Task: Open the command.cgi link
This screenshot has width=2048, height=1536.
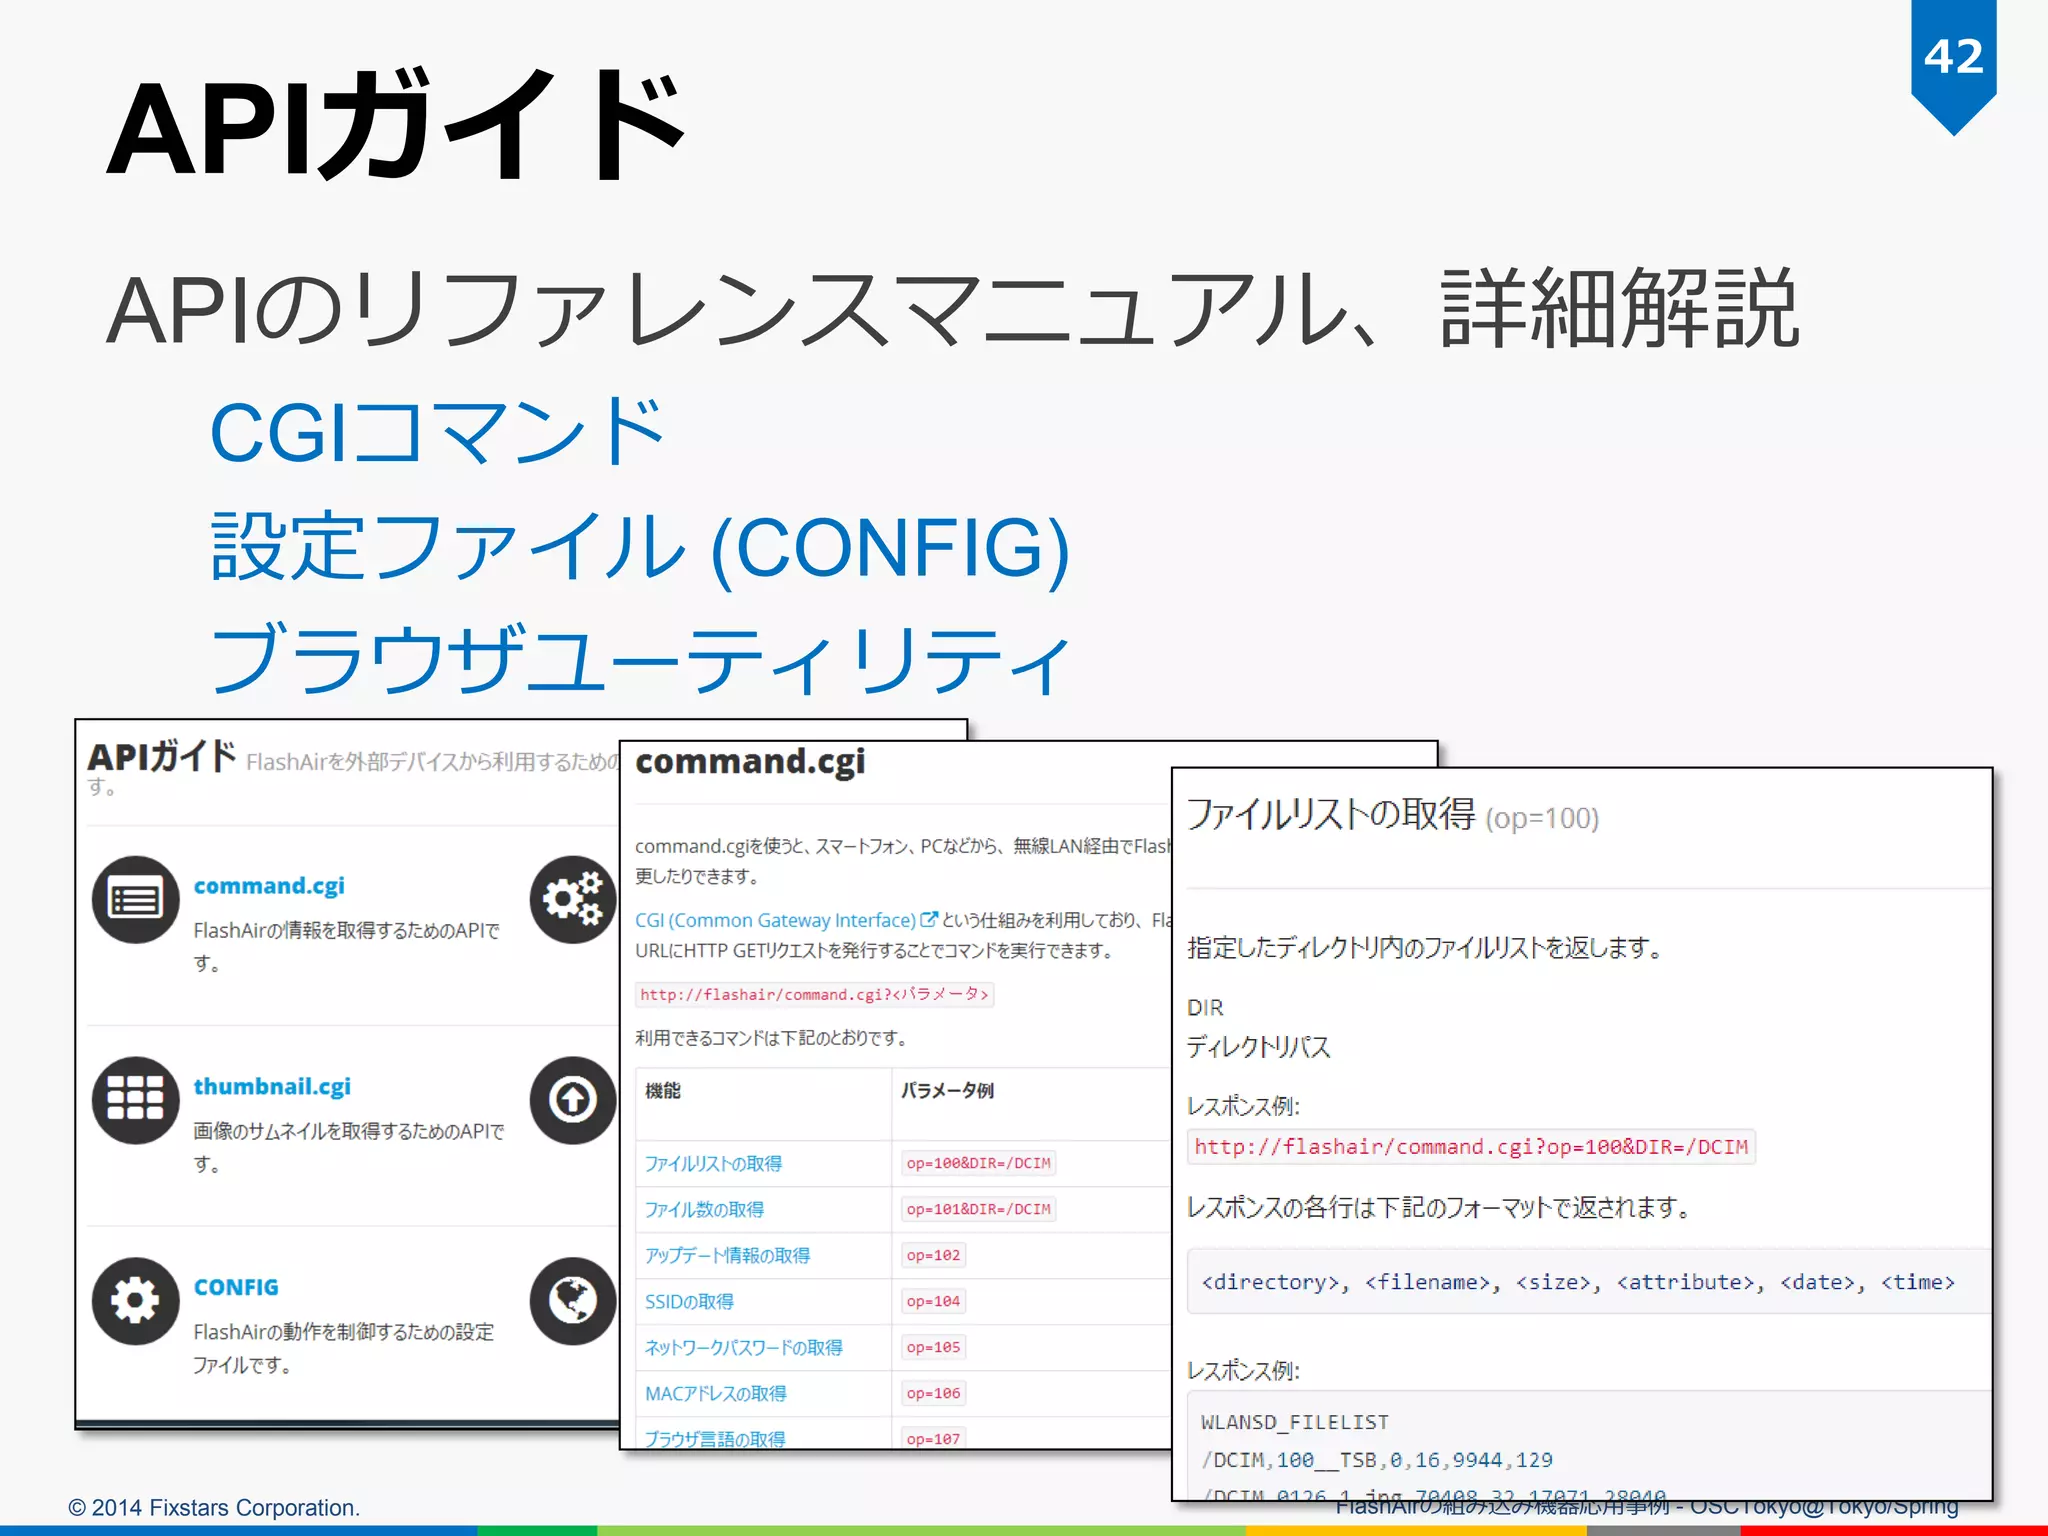Action: (269, 886)
